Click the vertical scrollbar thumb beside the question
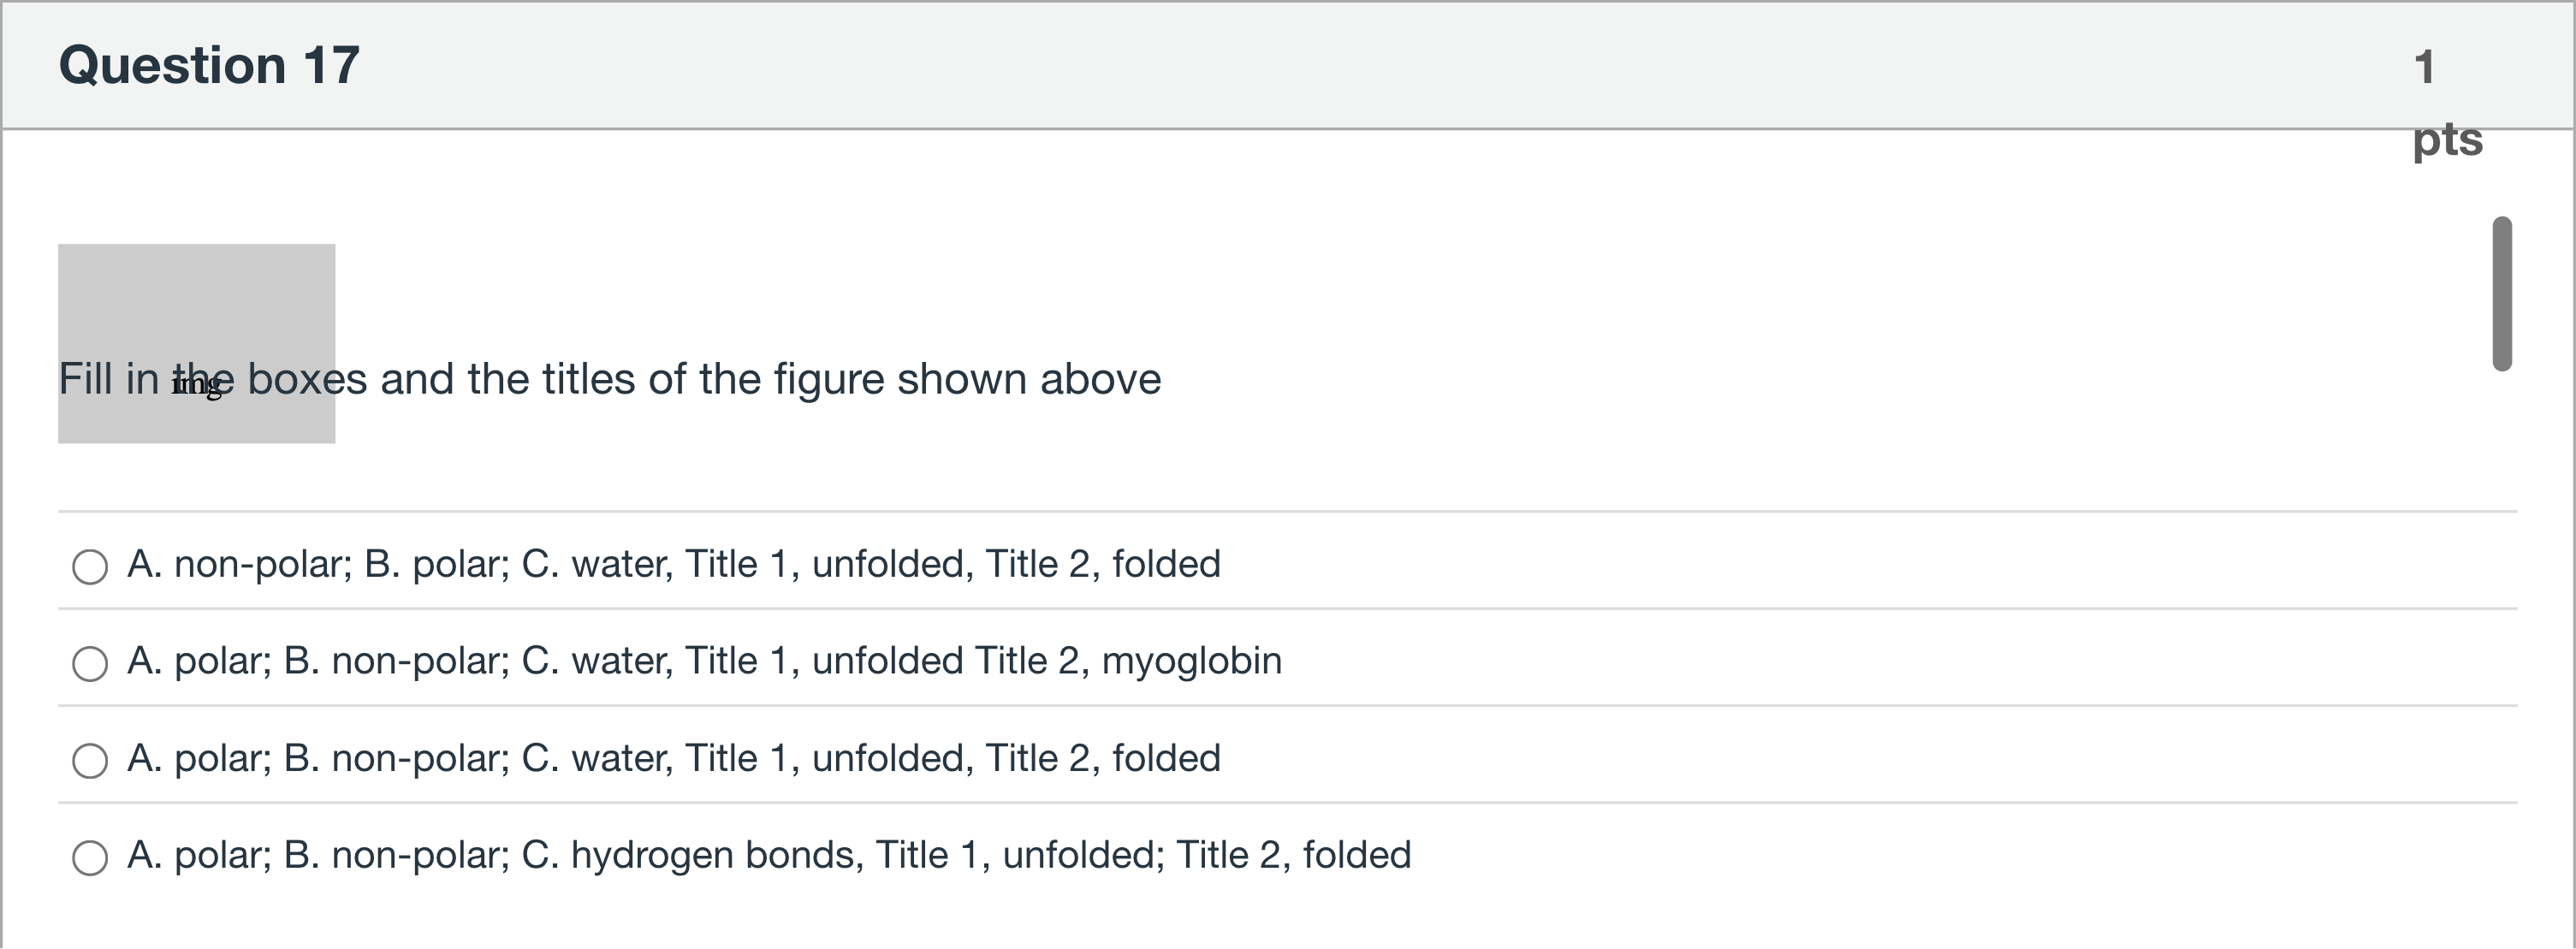The image size is (2576, 949). [2502, 293]
